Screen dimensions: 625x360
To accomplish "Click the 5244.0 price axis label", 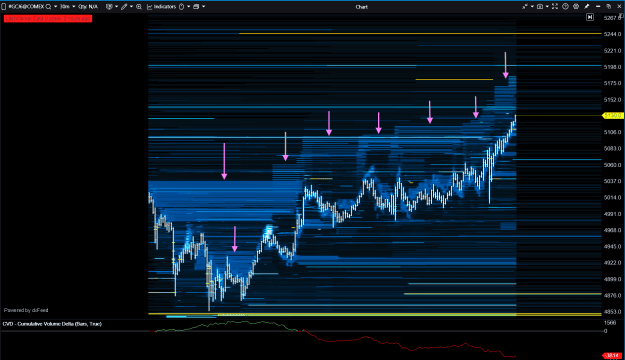I will tap(613, 34).
